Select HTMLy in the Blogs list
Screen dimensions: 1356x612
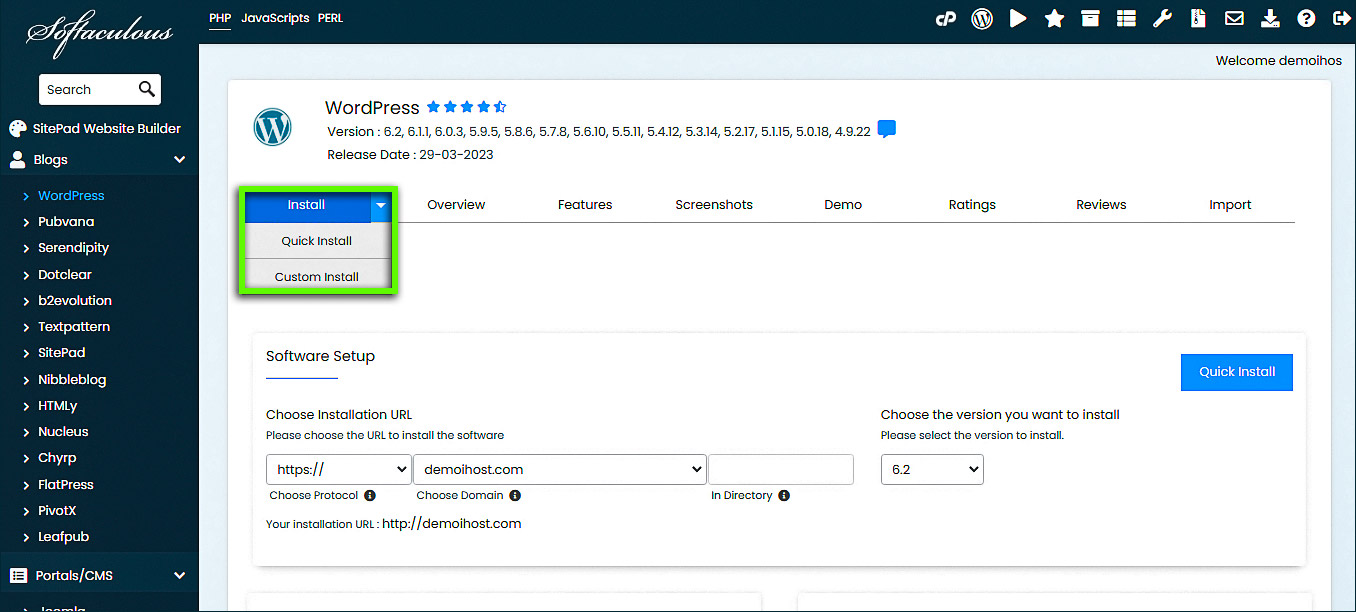point(58,406)
